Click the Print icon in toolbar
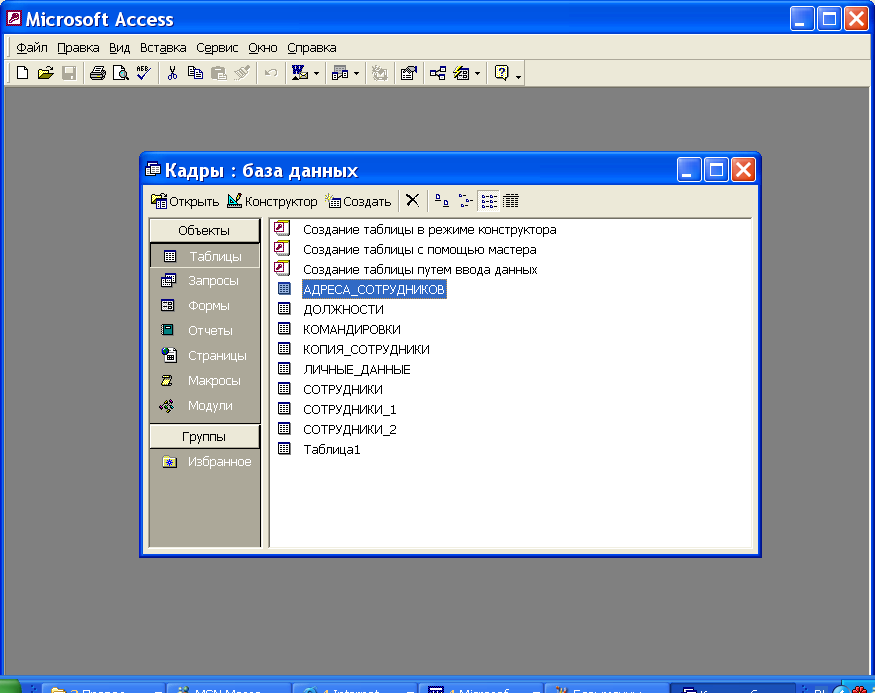This screenshot has height=693, width=875. pyautogui.click(x=98, y=73)
